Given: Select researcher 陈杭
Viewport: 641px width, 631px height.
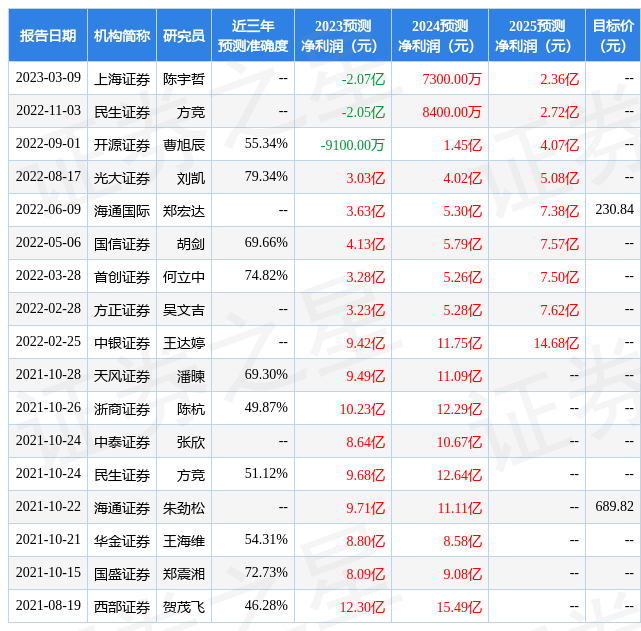Looking at the screenshot, I should click(x=191, y=409).
